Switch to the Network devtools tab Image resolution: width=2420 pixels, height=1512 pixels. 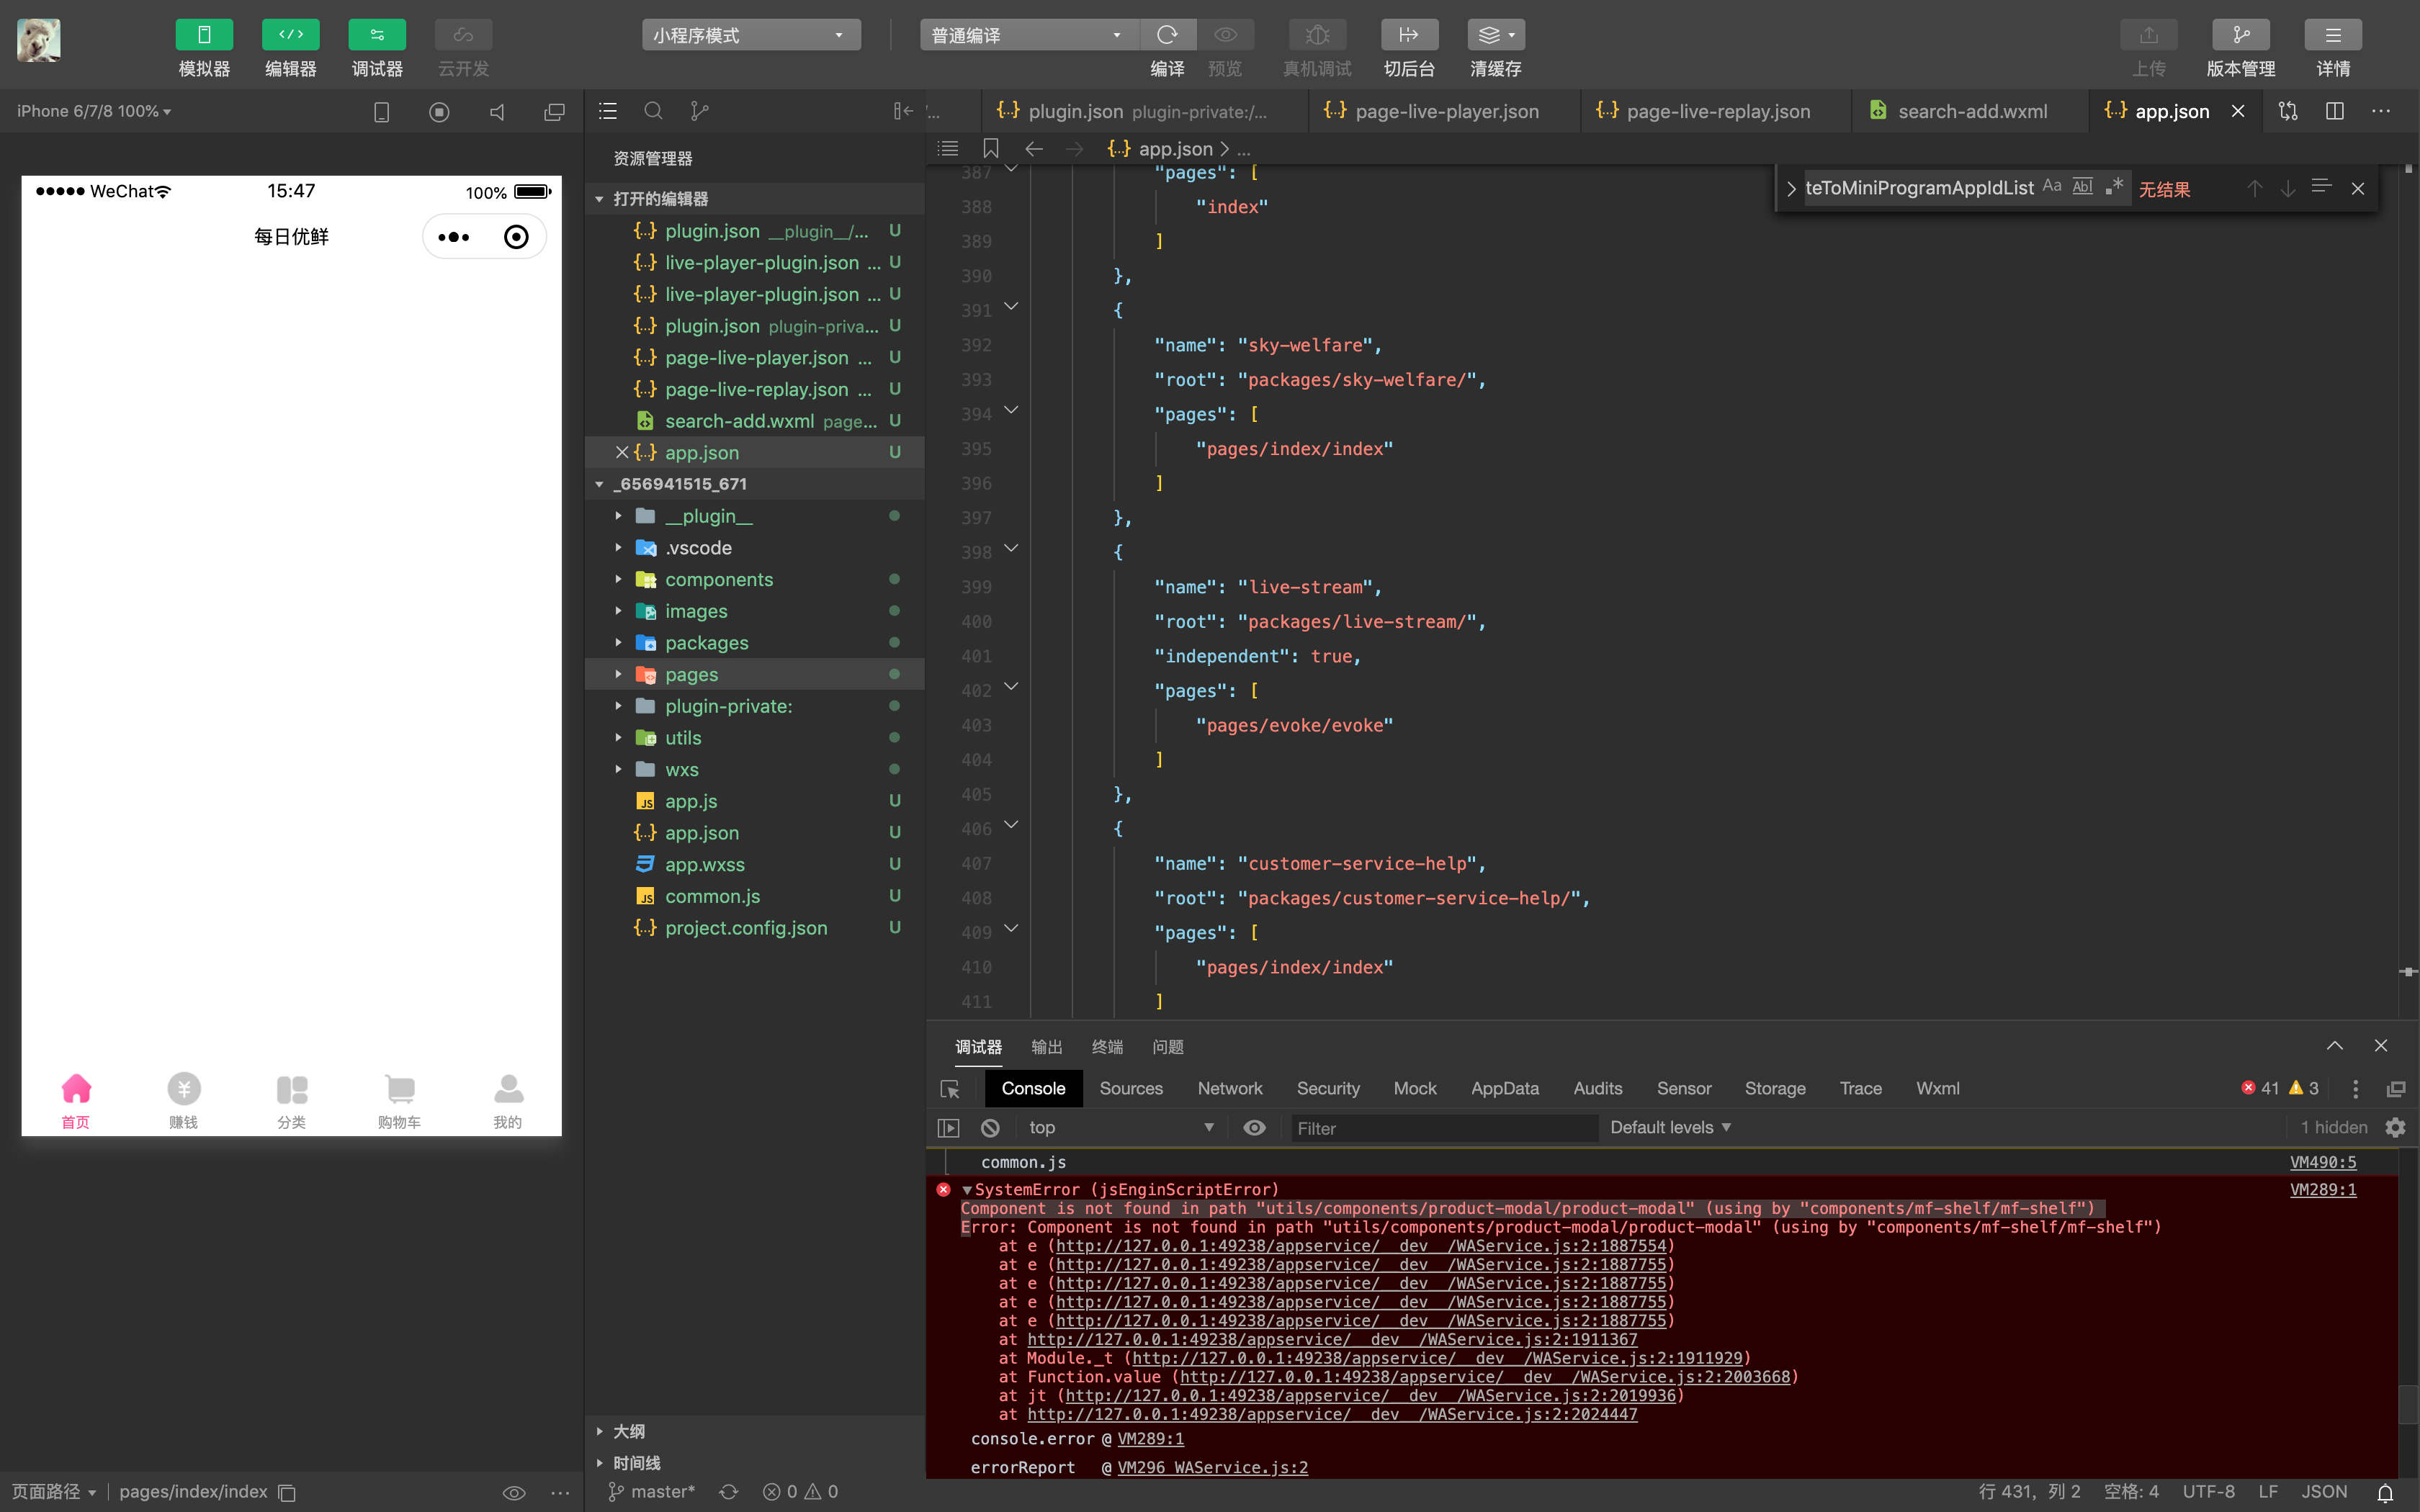[1230, 1088]
